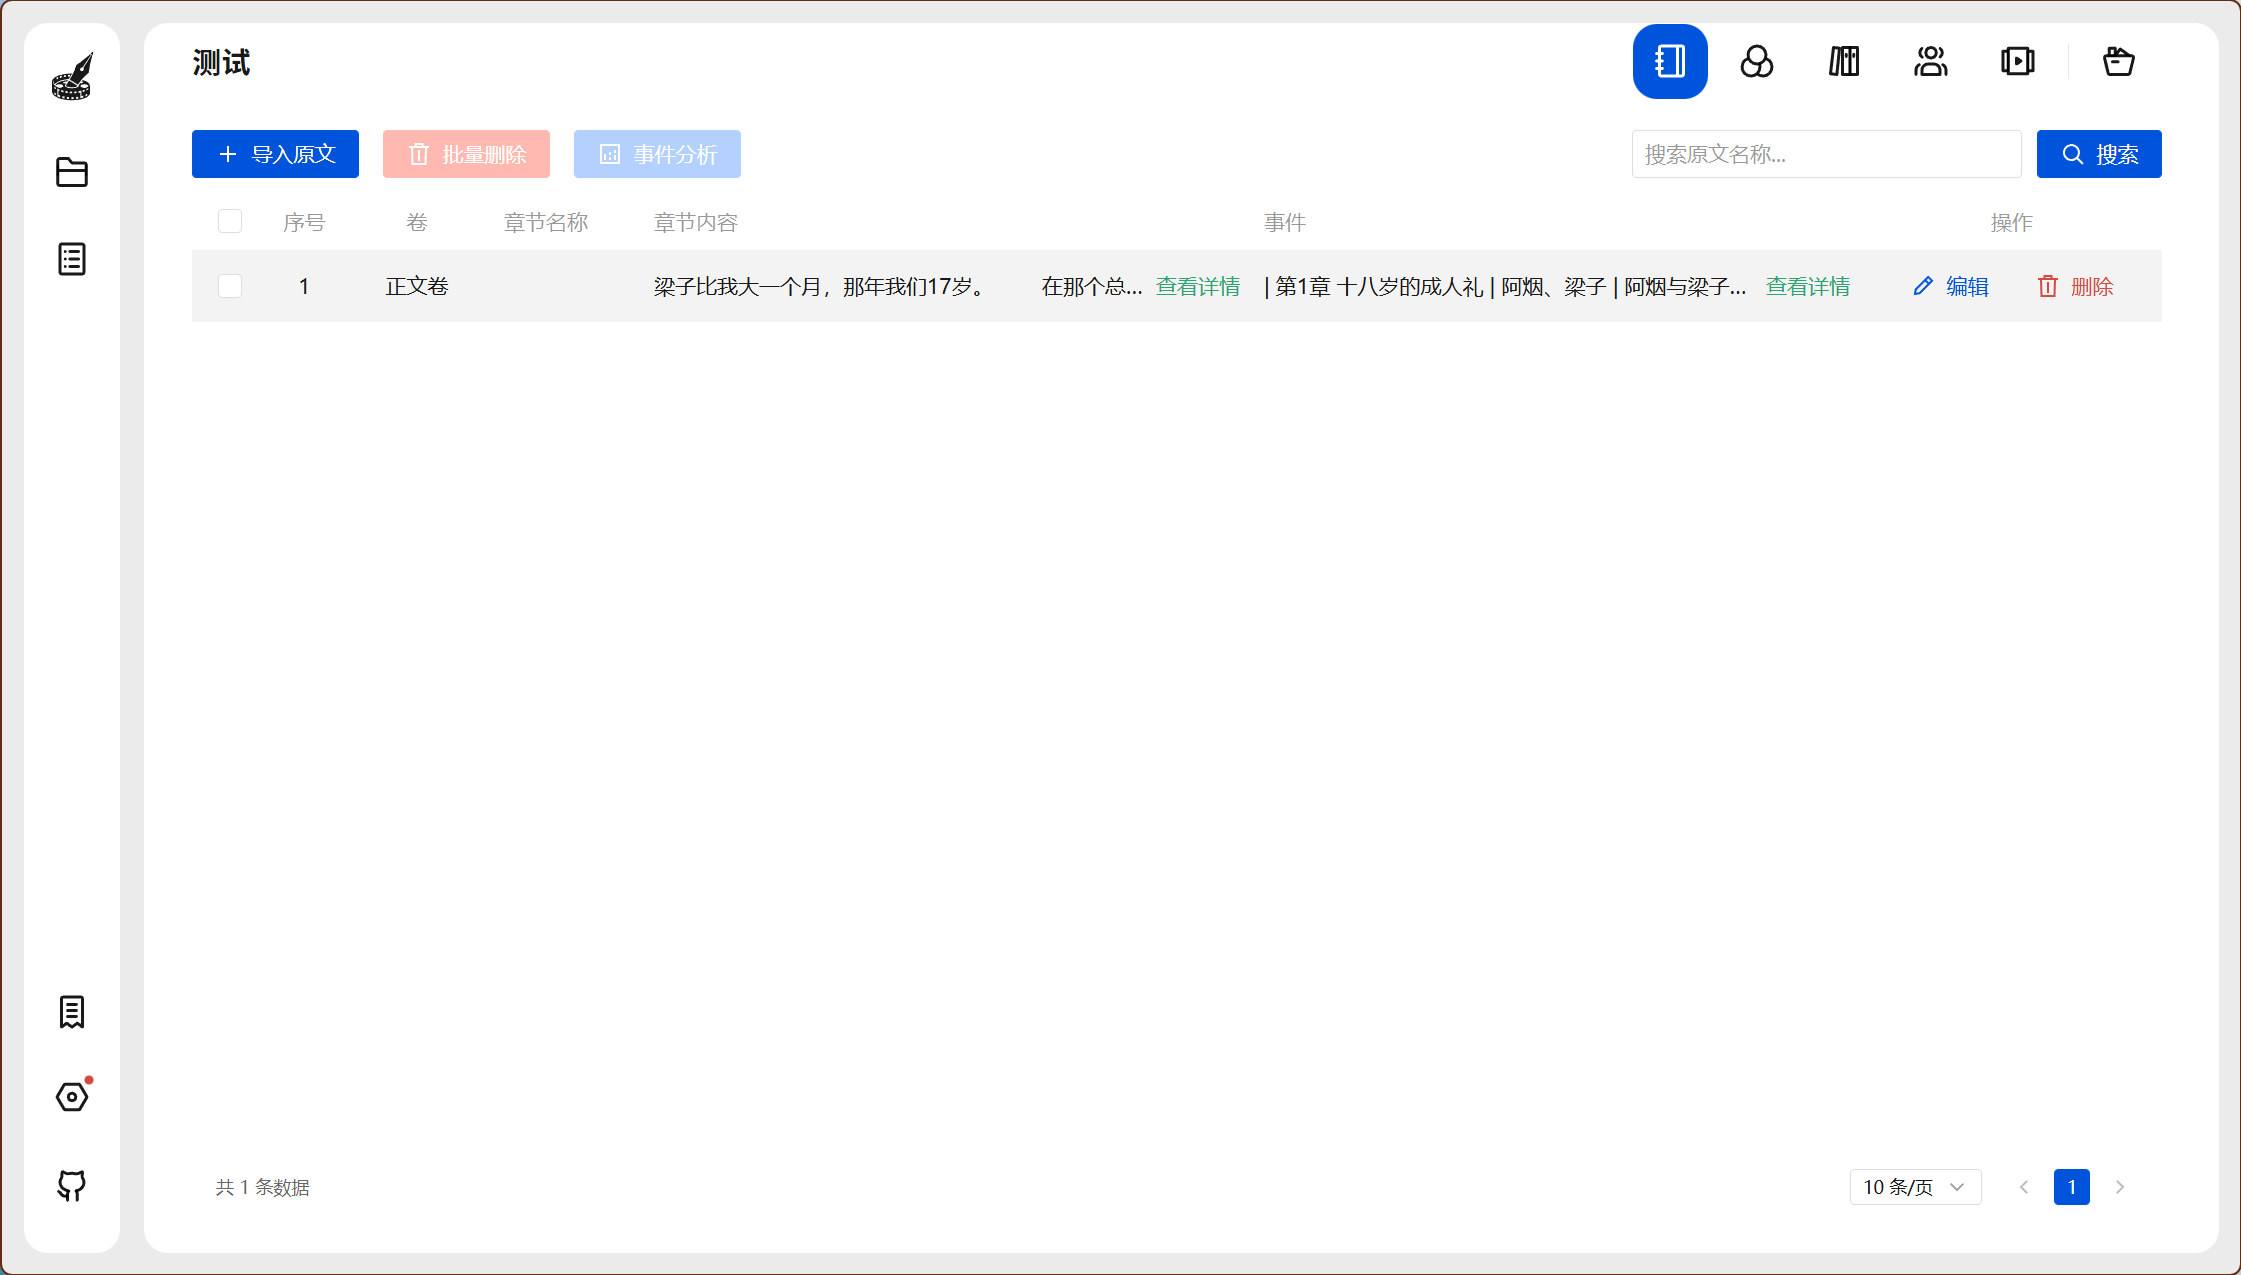Focus the 搜索原文名称 search field
Viewport: 2241px width, 1275px height.
click(x=1826, y=154)
